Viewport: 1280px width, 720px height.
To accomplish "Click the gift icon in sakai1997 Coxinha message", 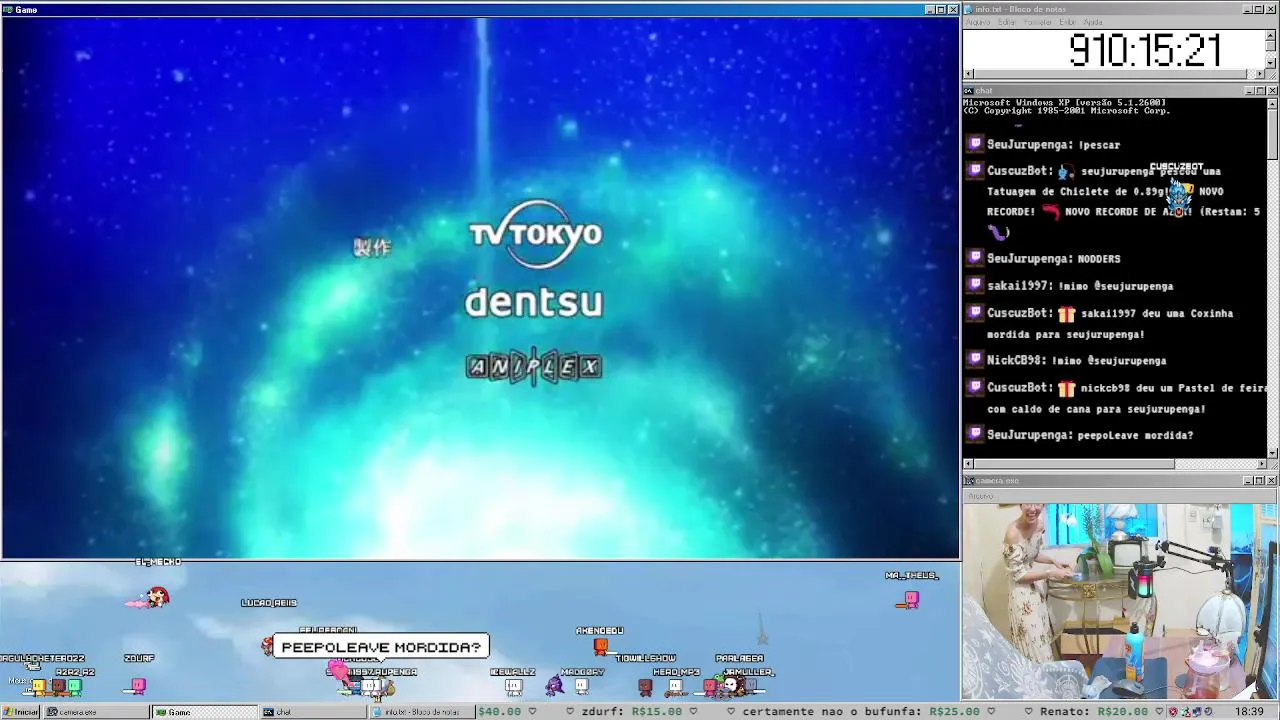I will tap(1066, 314).
